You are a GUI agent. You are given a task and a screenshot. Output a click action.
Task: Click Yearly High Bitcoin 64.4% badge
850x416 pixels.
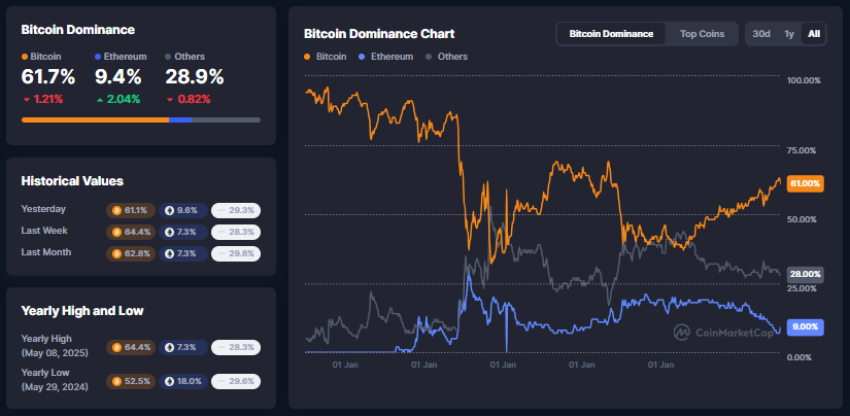point(129,346)
